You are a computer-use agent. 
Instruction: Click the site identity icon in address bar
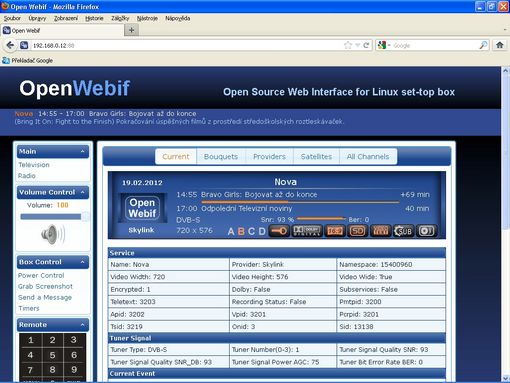point(24,45)
